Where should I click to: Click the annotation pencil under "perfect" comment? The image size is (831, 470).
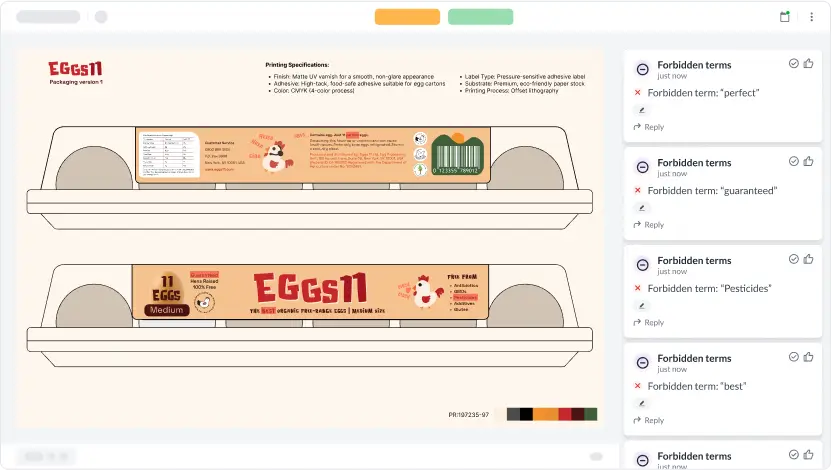(642, 110)
